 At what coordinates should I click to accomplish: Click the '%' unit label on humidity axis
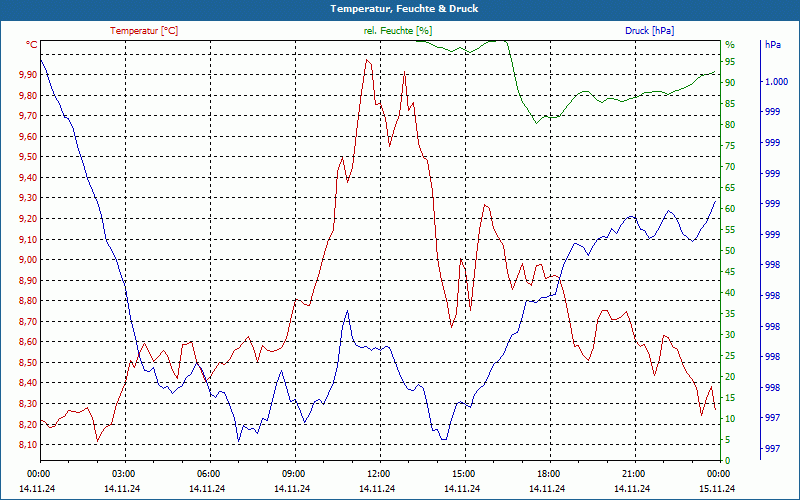pos(730,45)
